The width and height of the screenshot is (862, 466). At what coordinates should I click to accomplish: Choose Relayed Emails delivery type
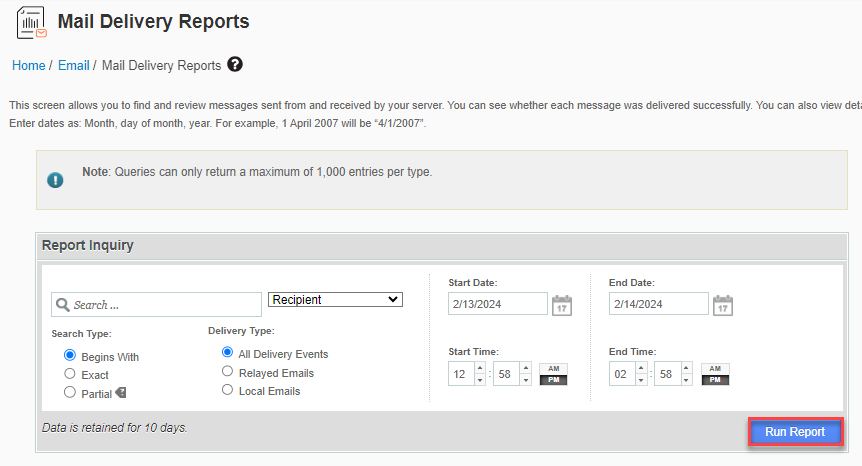click(x=229, y=372)
